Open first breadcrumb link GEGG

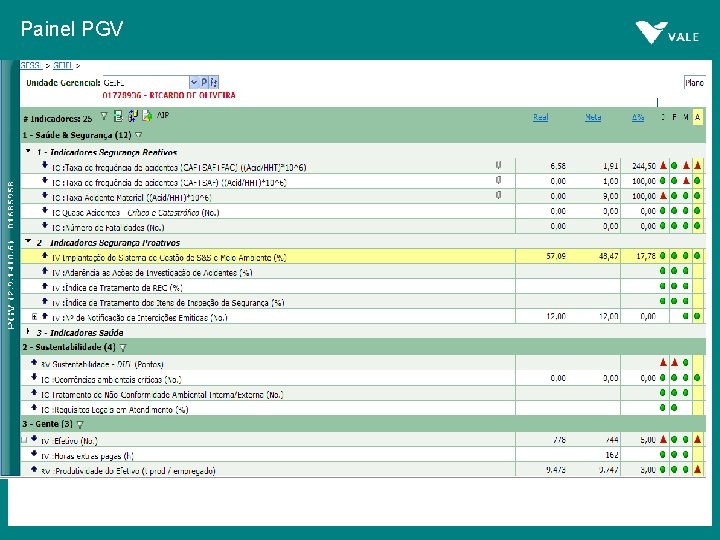[x=31, y=66]
